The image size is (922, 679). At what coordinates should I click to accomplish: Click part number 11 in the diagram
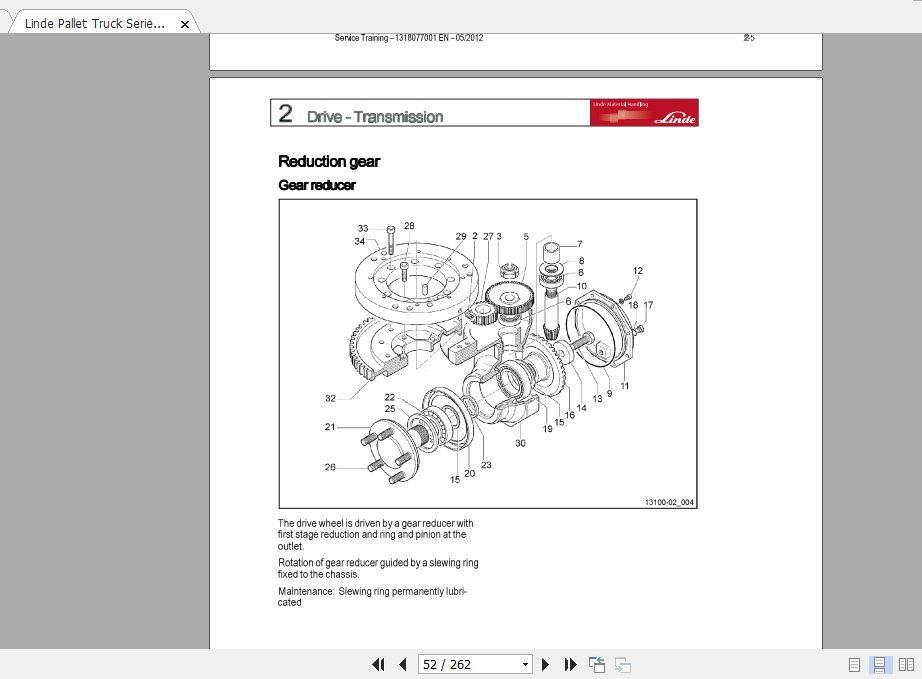pos(624,386)
